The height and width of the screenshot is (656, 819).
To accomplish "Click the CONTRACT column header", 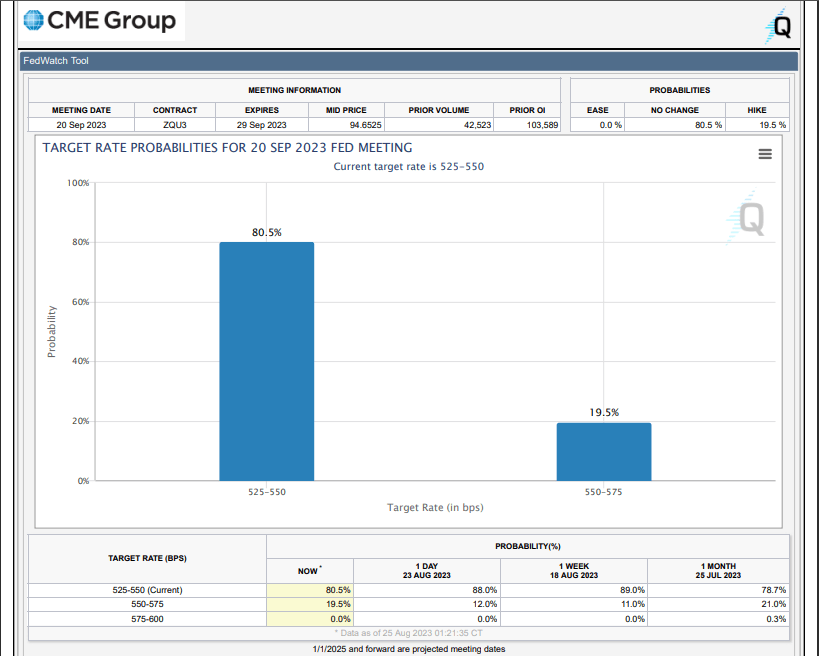I will [x=175, y=110].
